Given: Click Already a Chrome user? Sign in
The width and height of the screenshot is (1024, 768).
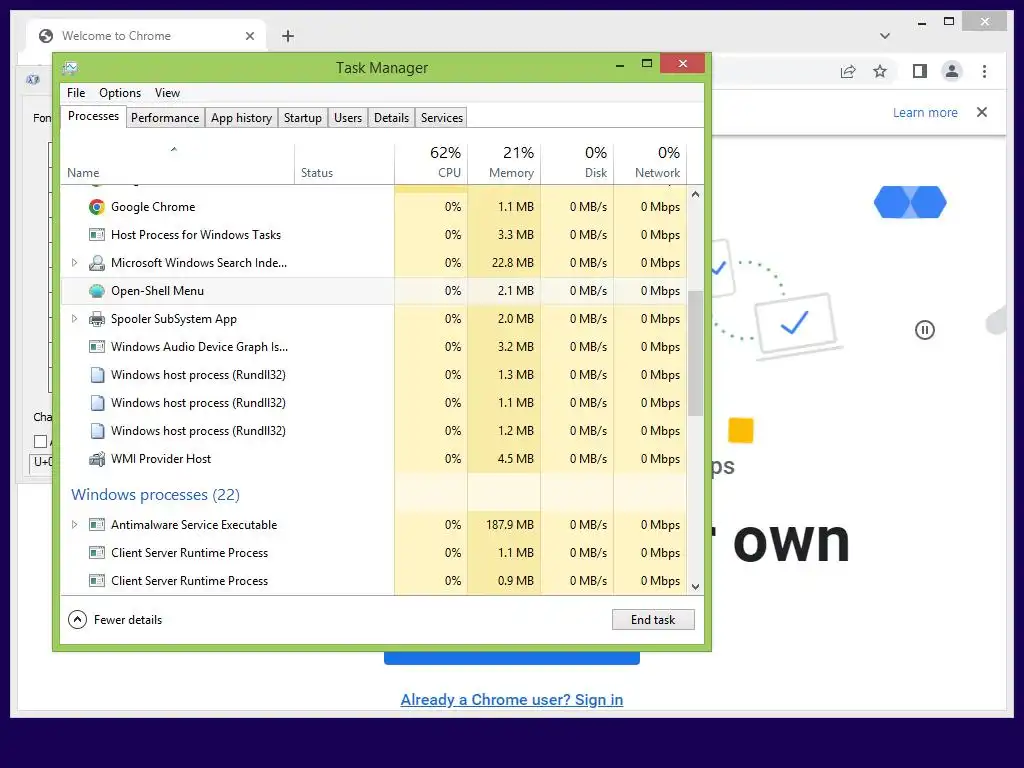Looking at the screenshot, I should (511, 700).
